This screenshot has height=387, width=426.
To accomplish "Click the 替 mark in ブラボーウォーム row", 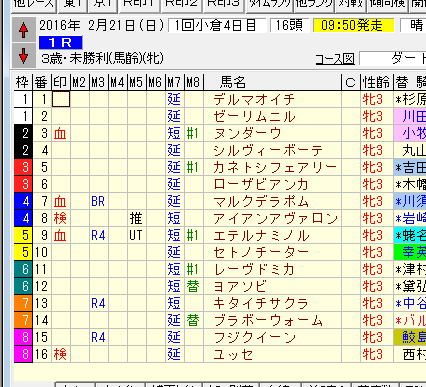I will click(x=193, y=320).
